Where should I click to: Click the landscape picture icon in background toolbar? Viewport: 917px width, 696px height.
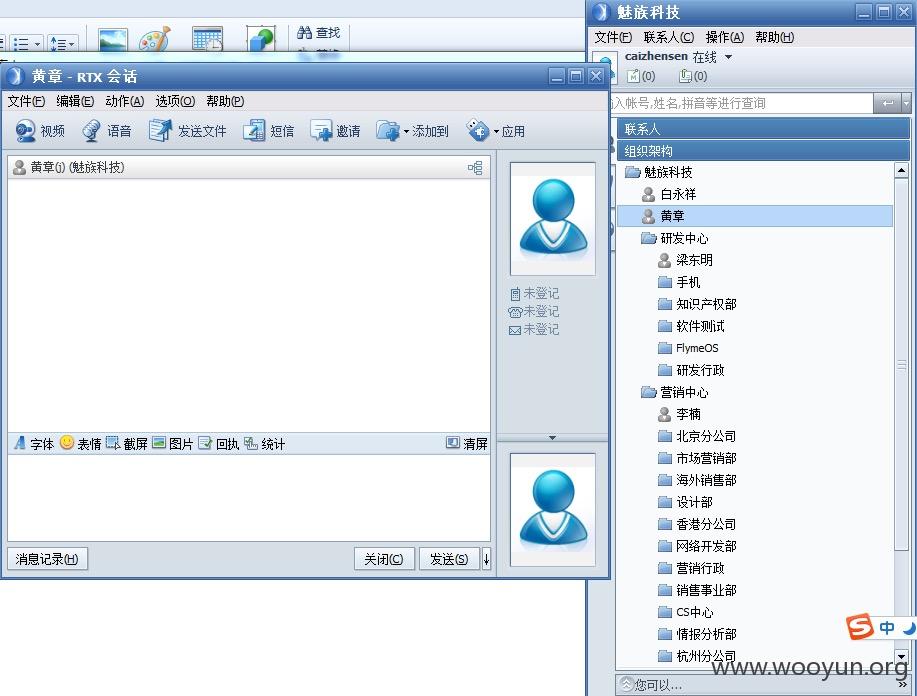pyautogui.click(x=113, y=40)
